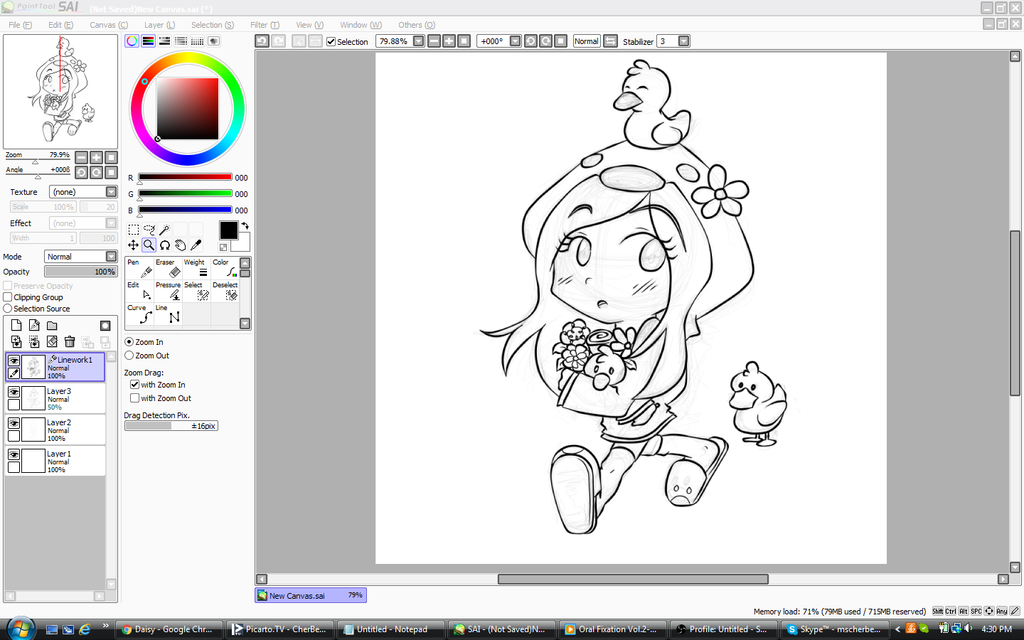Open Untitled - Notepad from taskbar
Image resolution: width=1024 pixels, height=640 pixels.
(391, 629)
